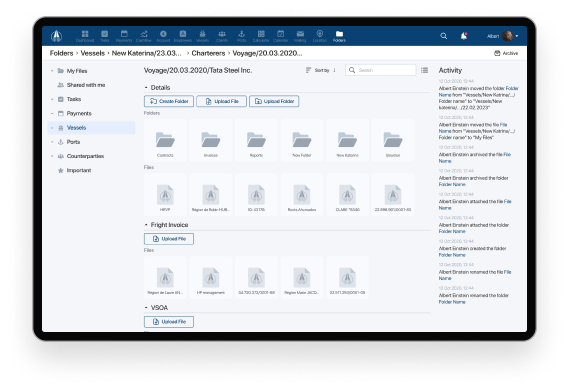Open the HRVP file
The width and height of the screenshot is (569, 390).
(165, 195)
